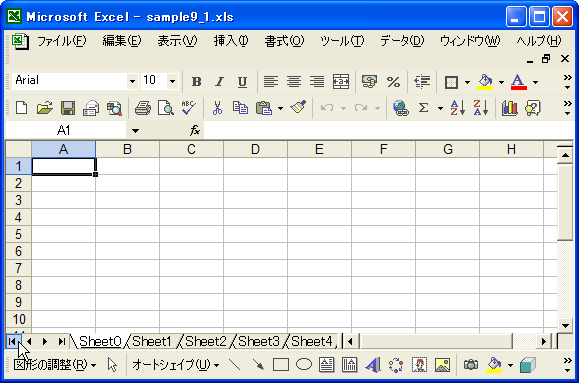The image size is (579, 383).
Task: Open the ファイル(F) menu
Action: coord(61,41)
